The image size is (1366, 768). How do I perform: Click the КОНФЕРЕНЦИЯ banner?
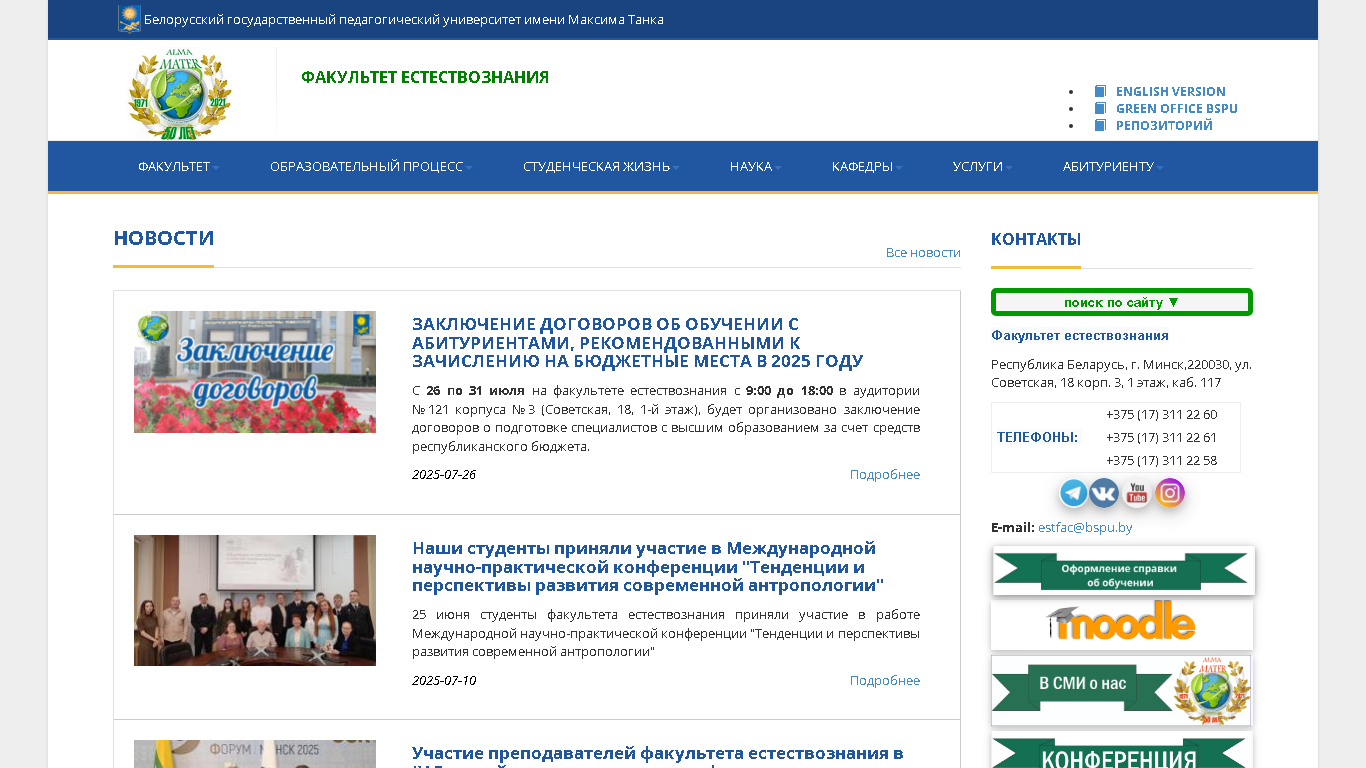tap(1122, 751)
